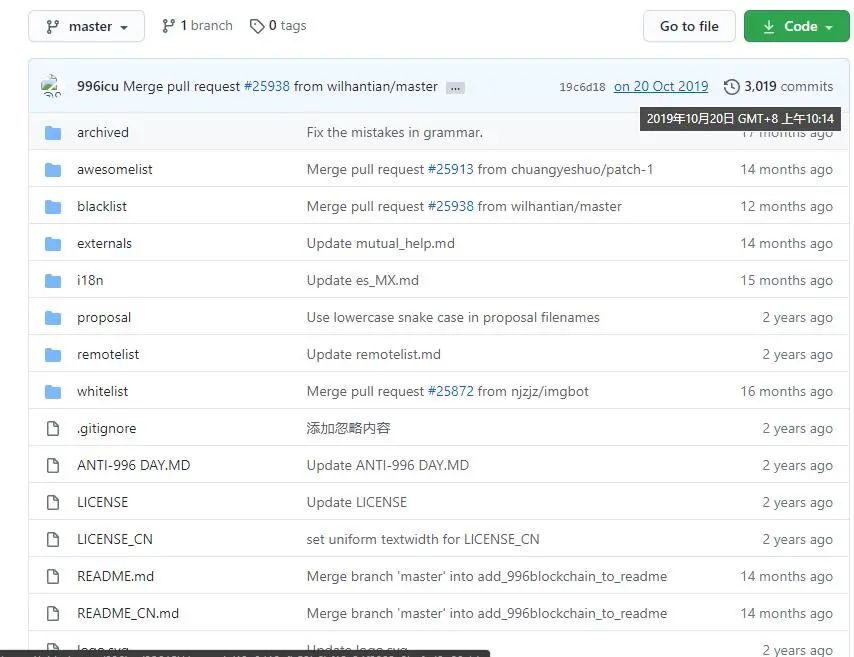Open the commit history clock icon
This screenshot has height=657, width=854.
[732, 87]
